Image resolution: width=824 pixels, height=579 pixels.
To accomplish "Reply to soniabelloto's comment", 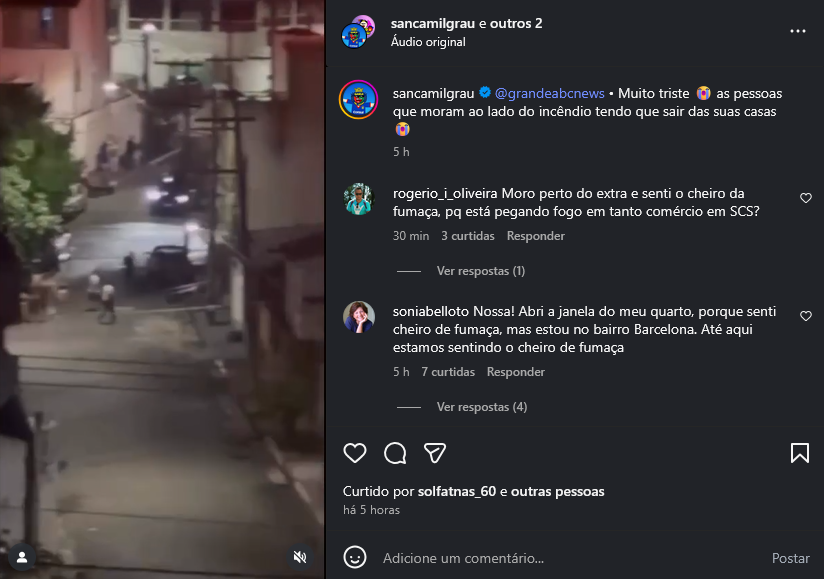I will 516,372.
